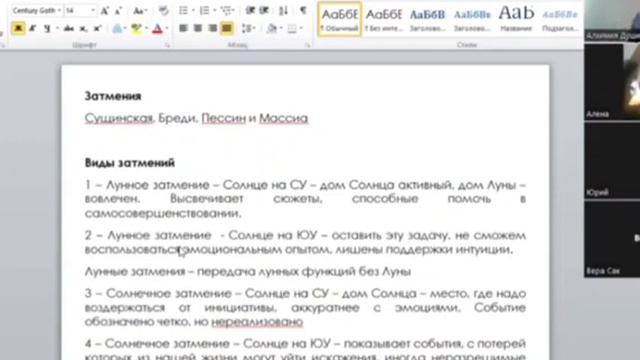This screenshot has width=640, height=360.
Task: Click the underlined word 'нереализовано'
Action: (257, 322)
